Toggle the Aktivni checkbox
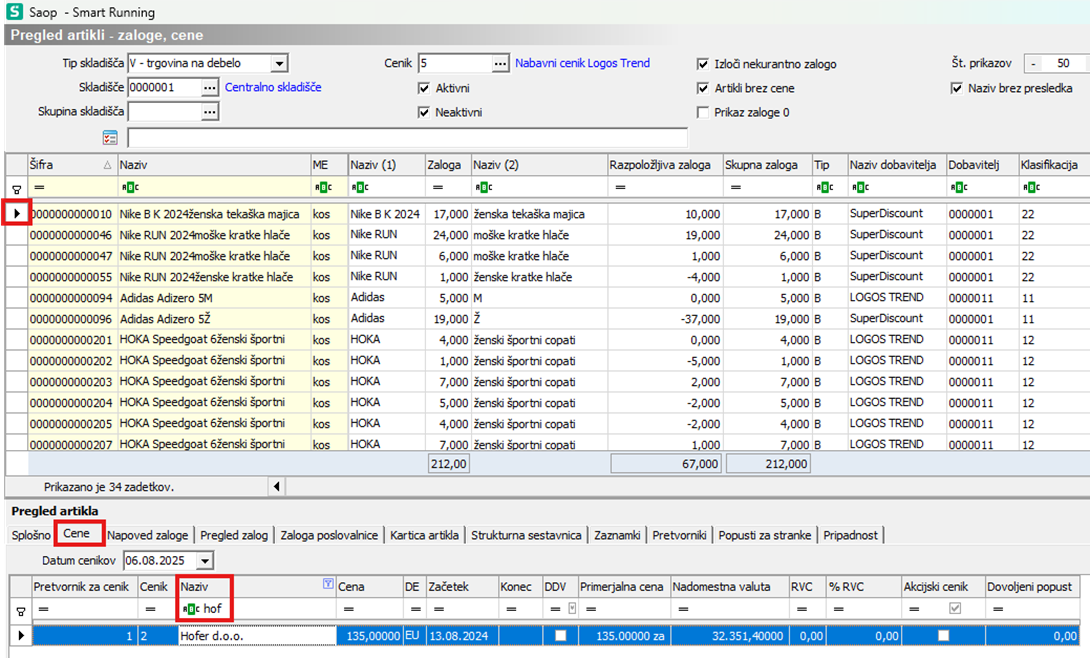The height and width of the screenshot is (658, 1090). coord(424,88)
